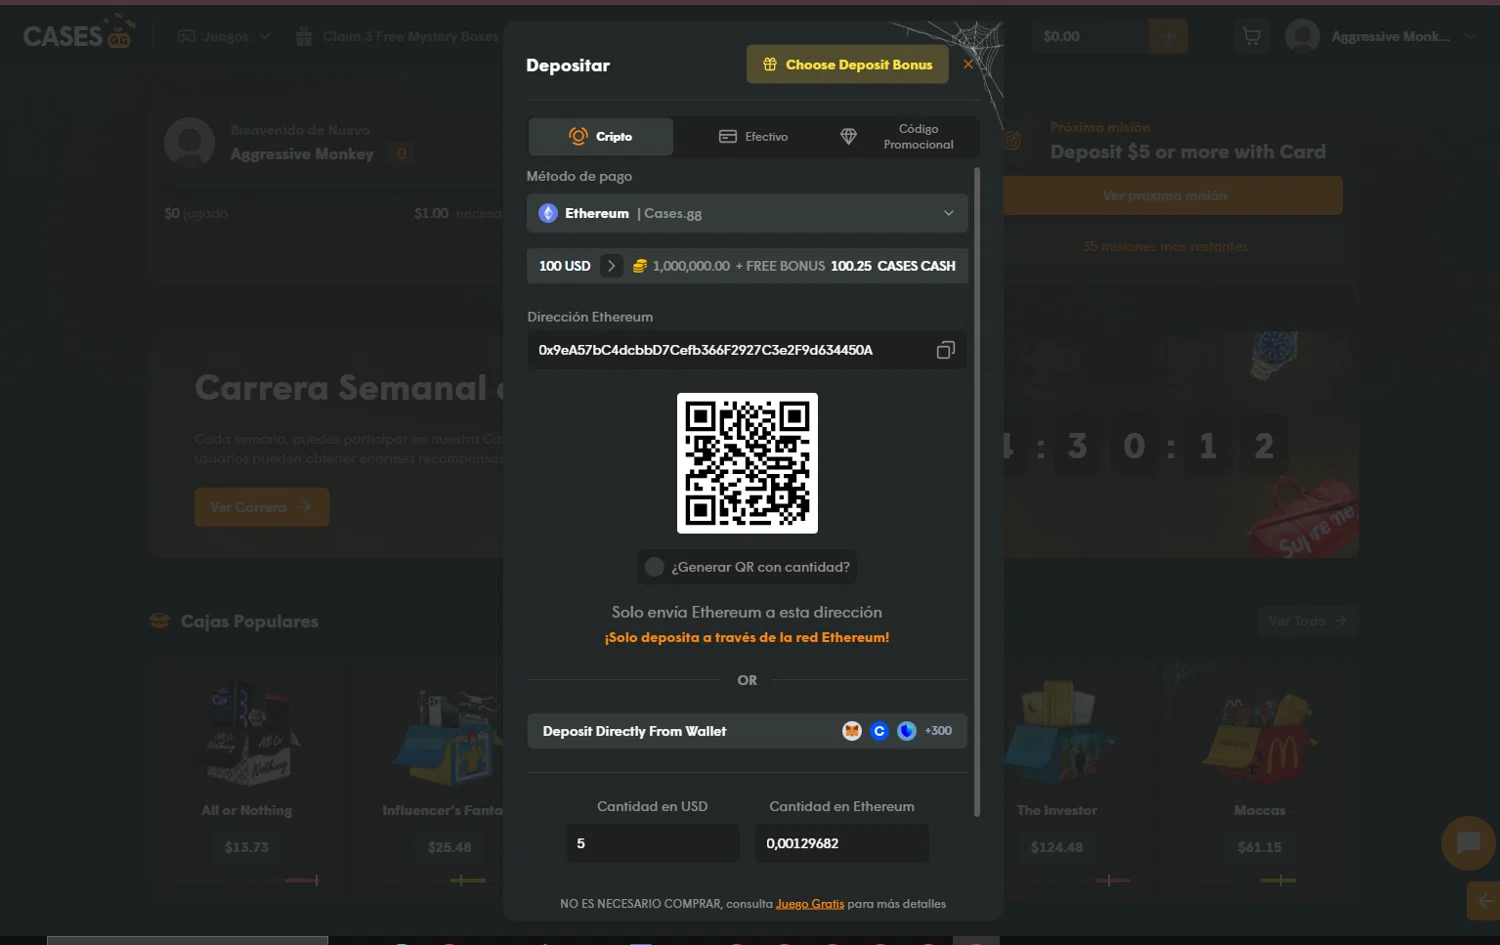This screenshot has width=1500, height=945.
Task: Click the Choose Deposit Bonus button
Action: point(847,64)
